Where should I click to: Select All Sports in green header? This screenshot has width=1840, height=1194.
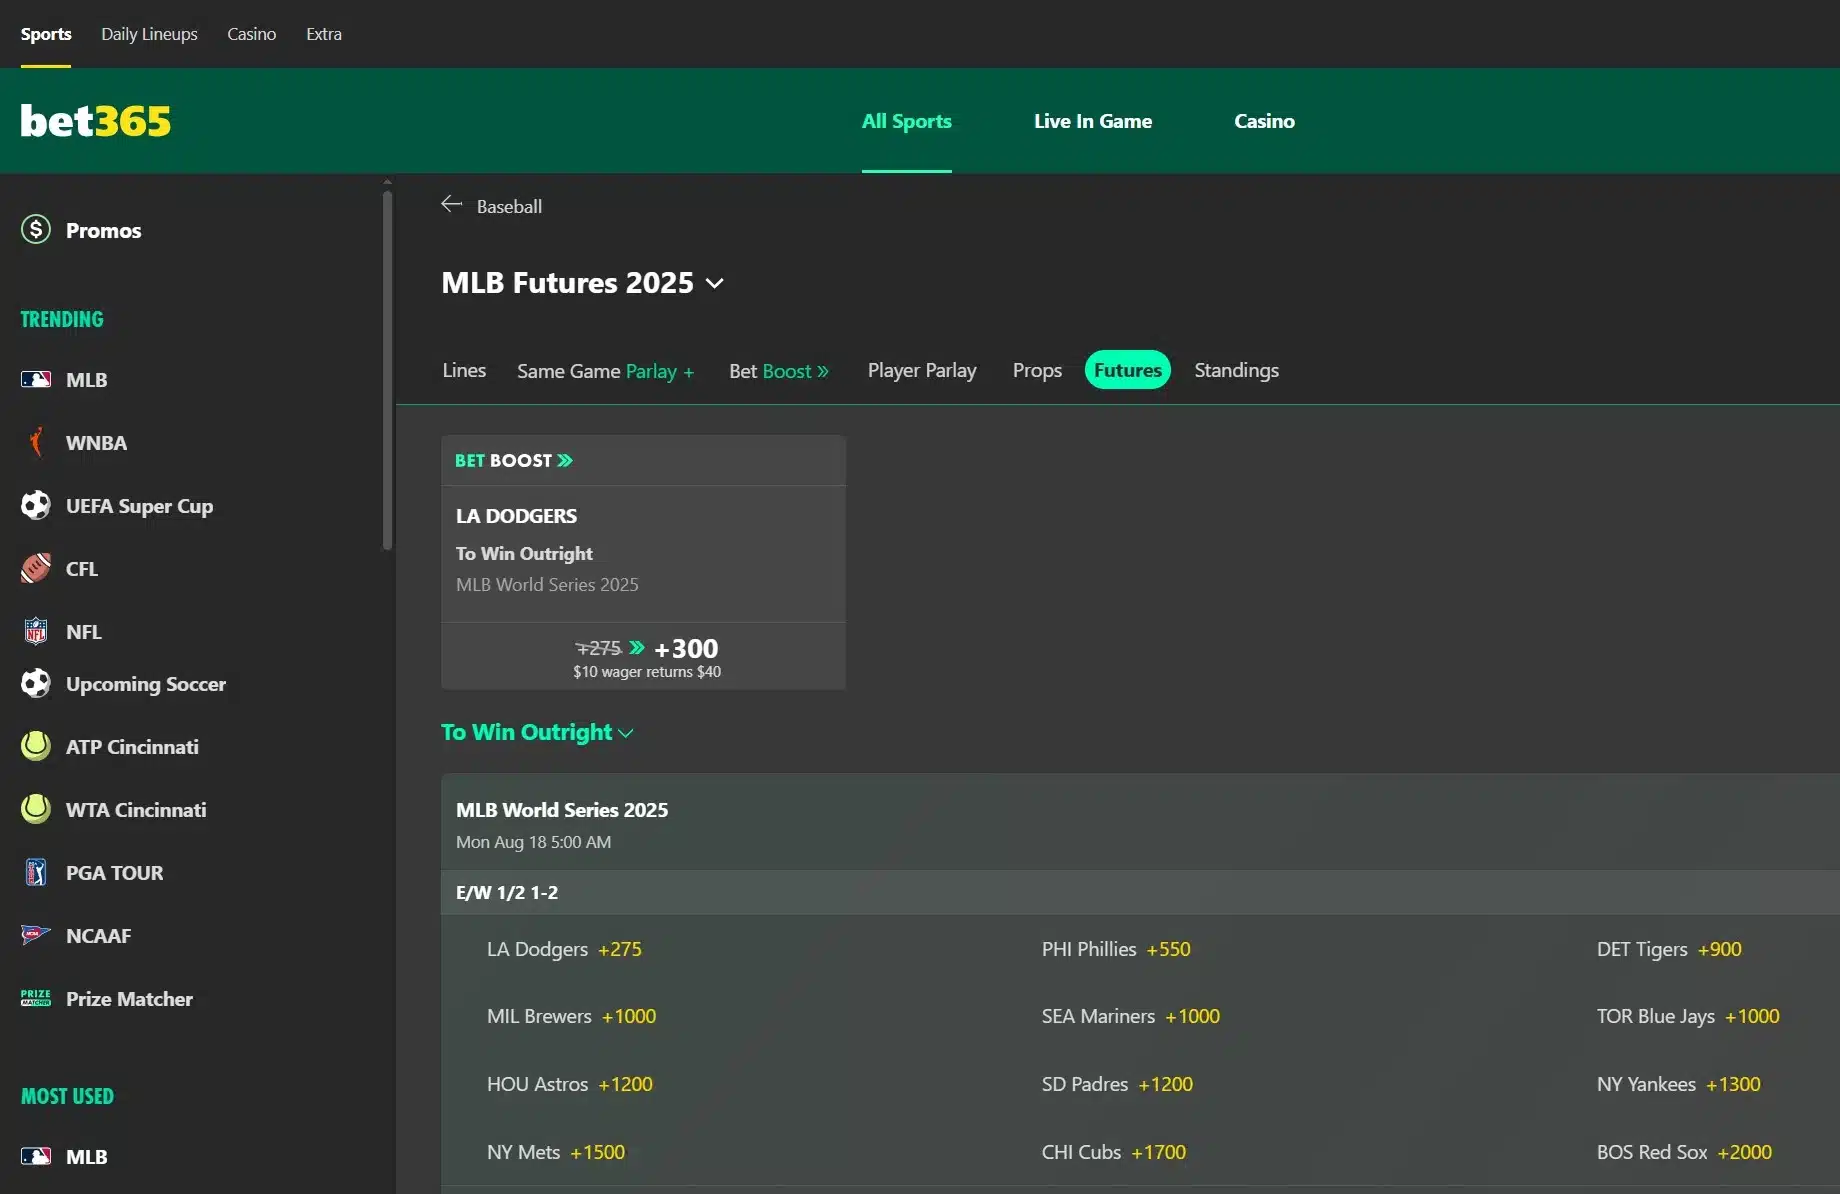907,121
